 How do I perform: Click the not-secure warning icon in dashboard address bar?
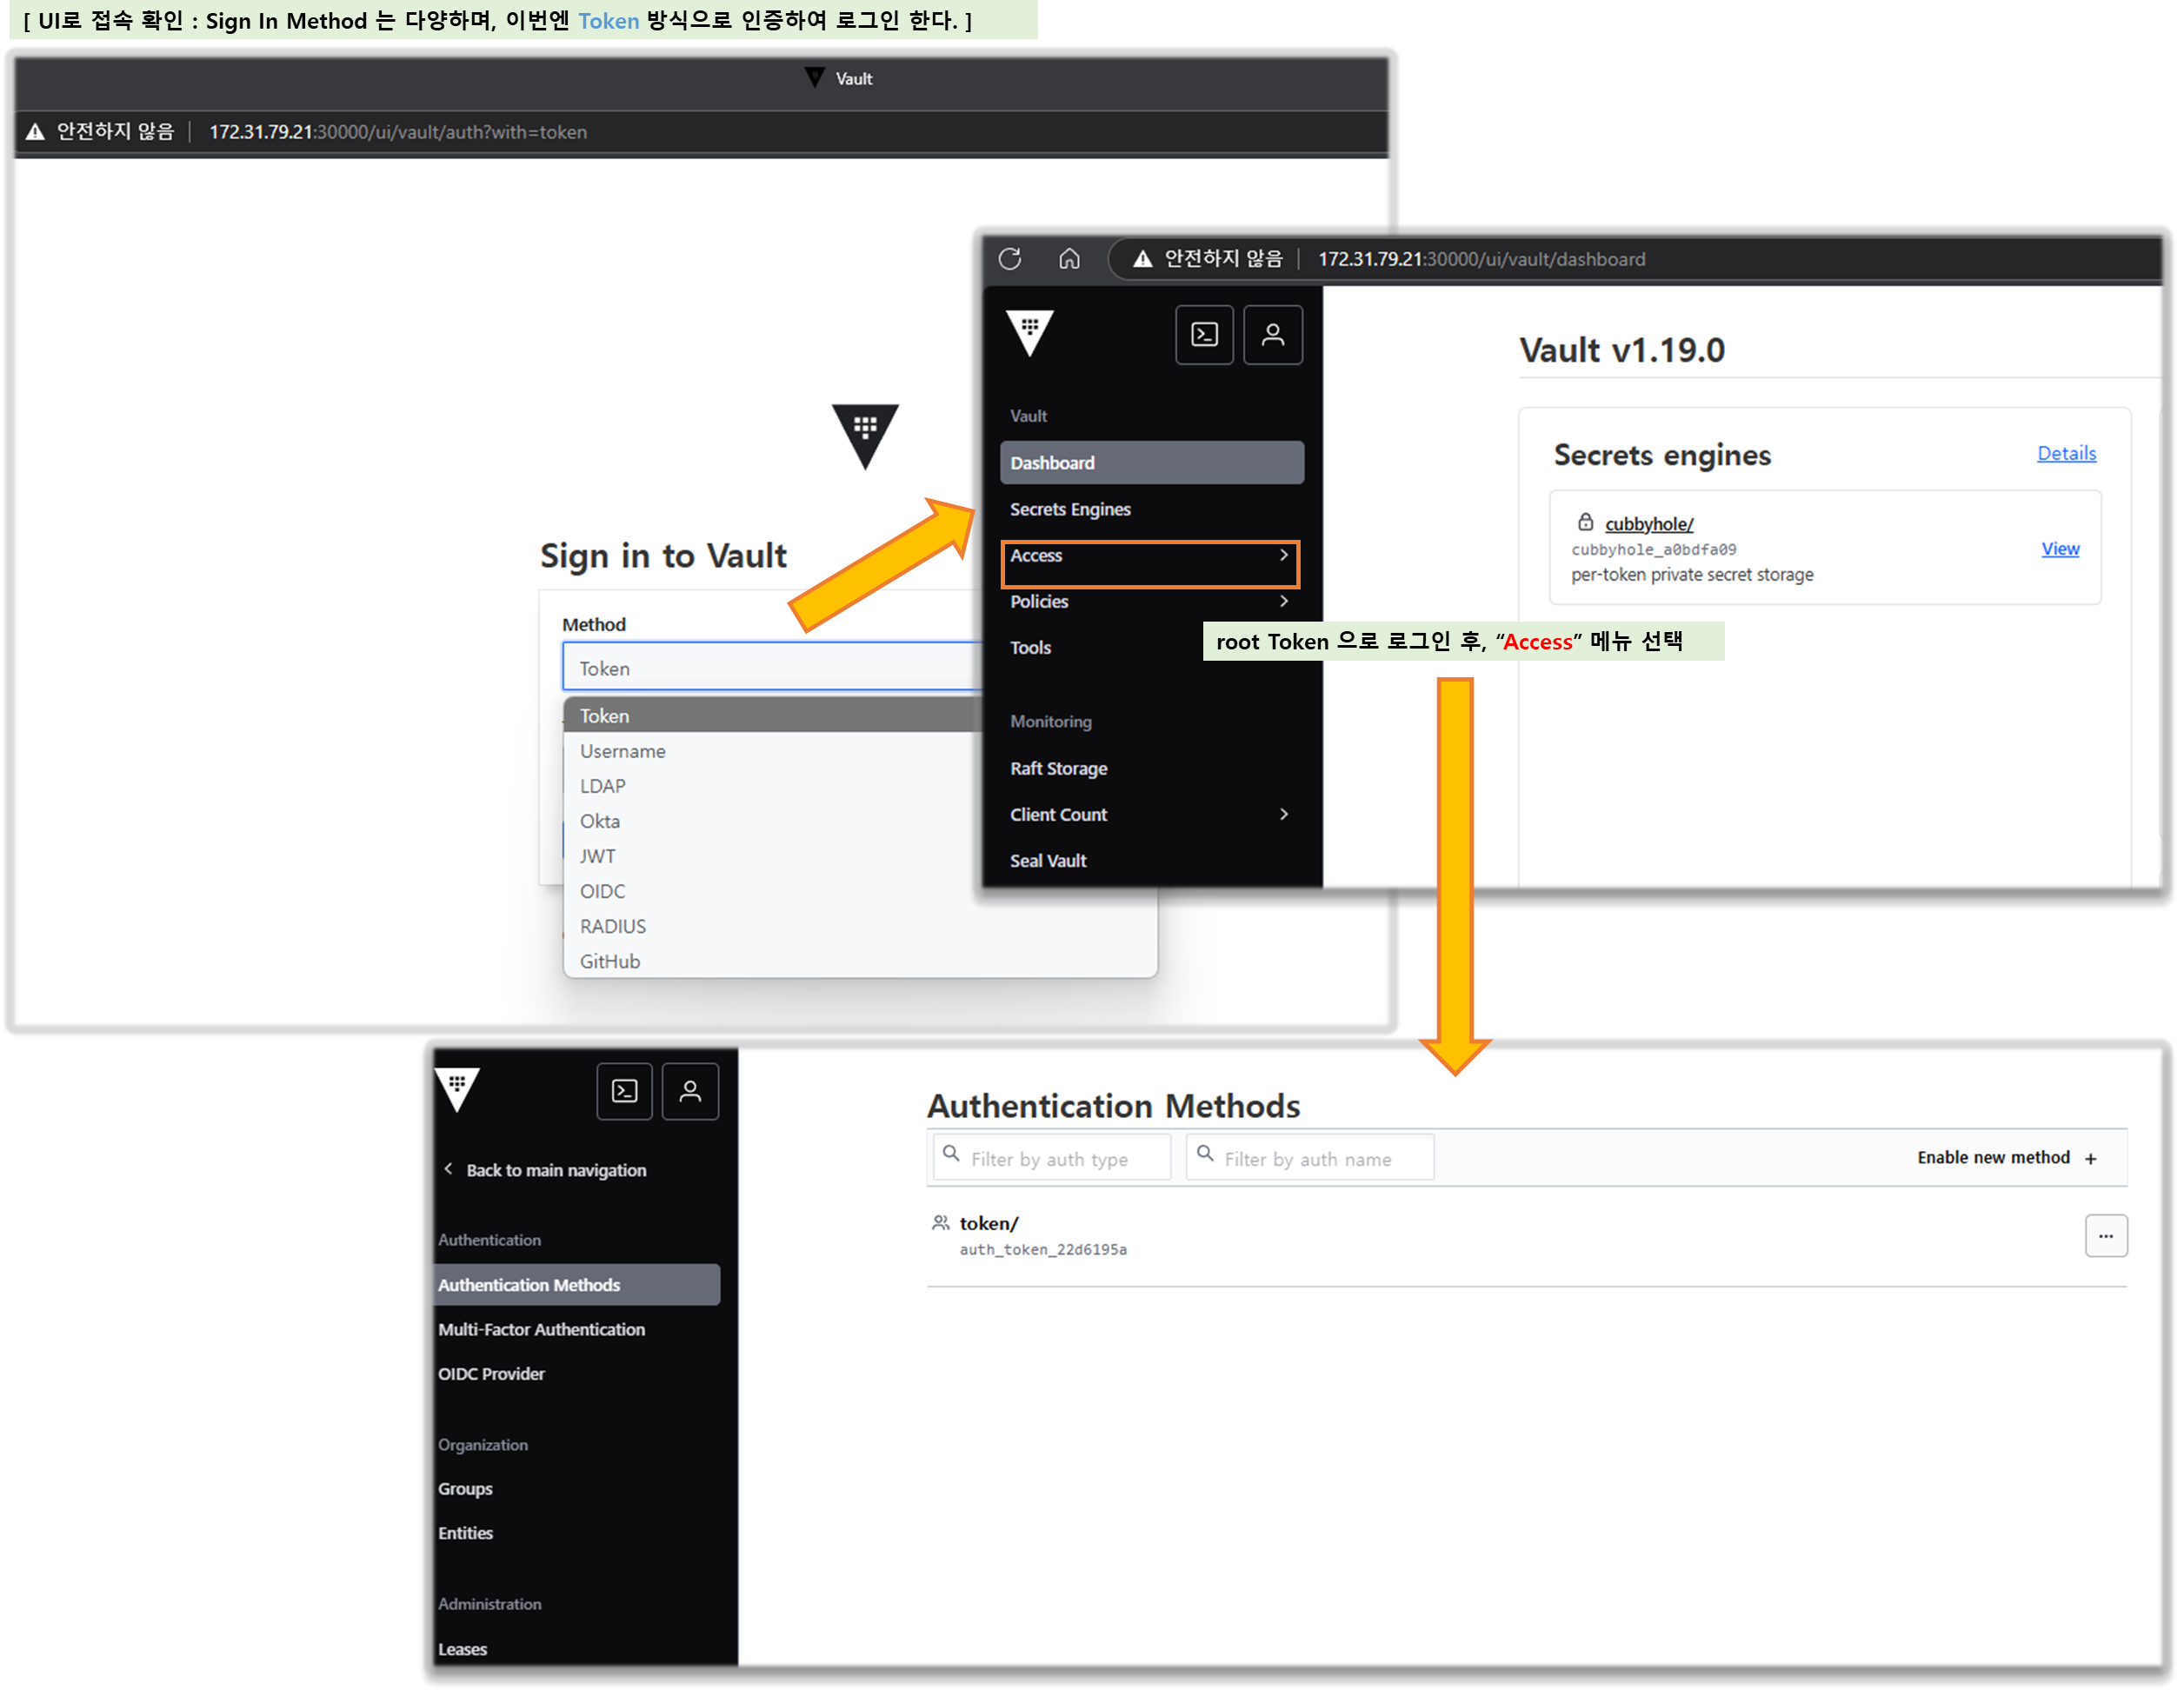tap(1143, 259)
